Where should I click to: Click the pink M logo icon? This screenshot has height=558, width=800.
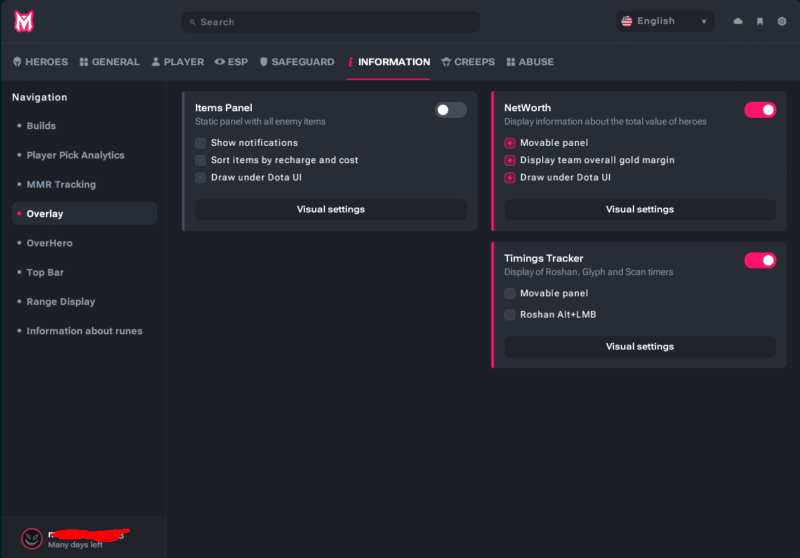point(23,21)
